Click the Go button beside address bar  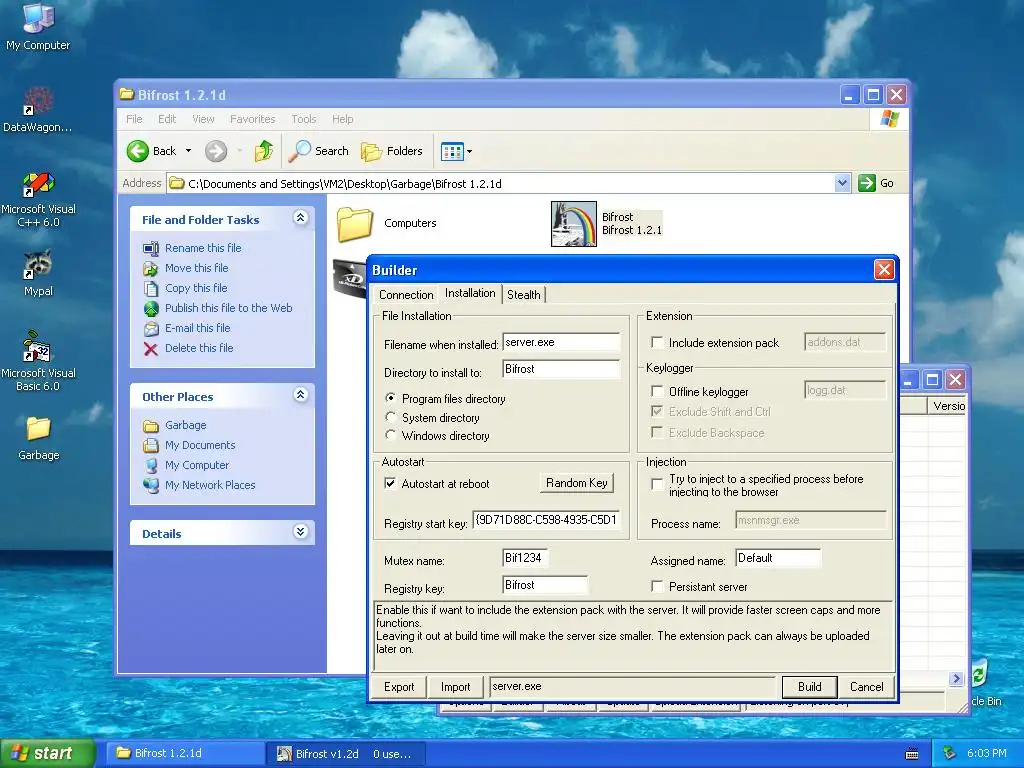[876, 183]
